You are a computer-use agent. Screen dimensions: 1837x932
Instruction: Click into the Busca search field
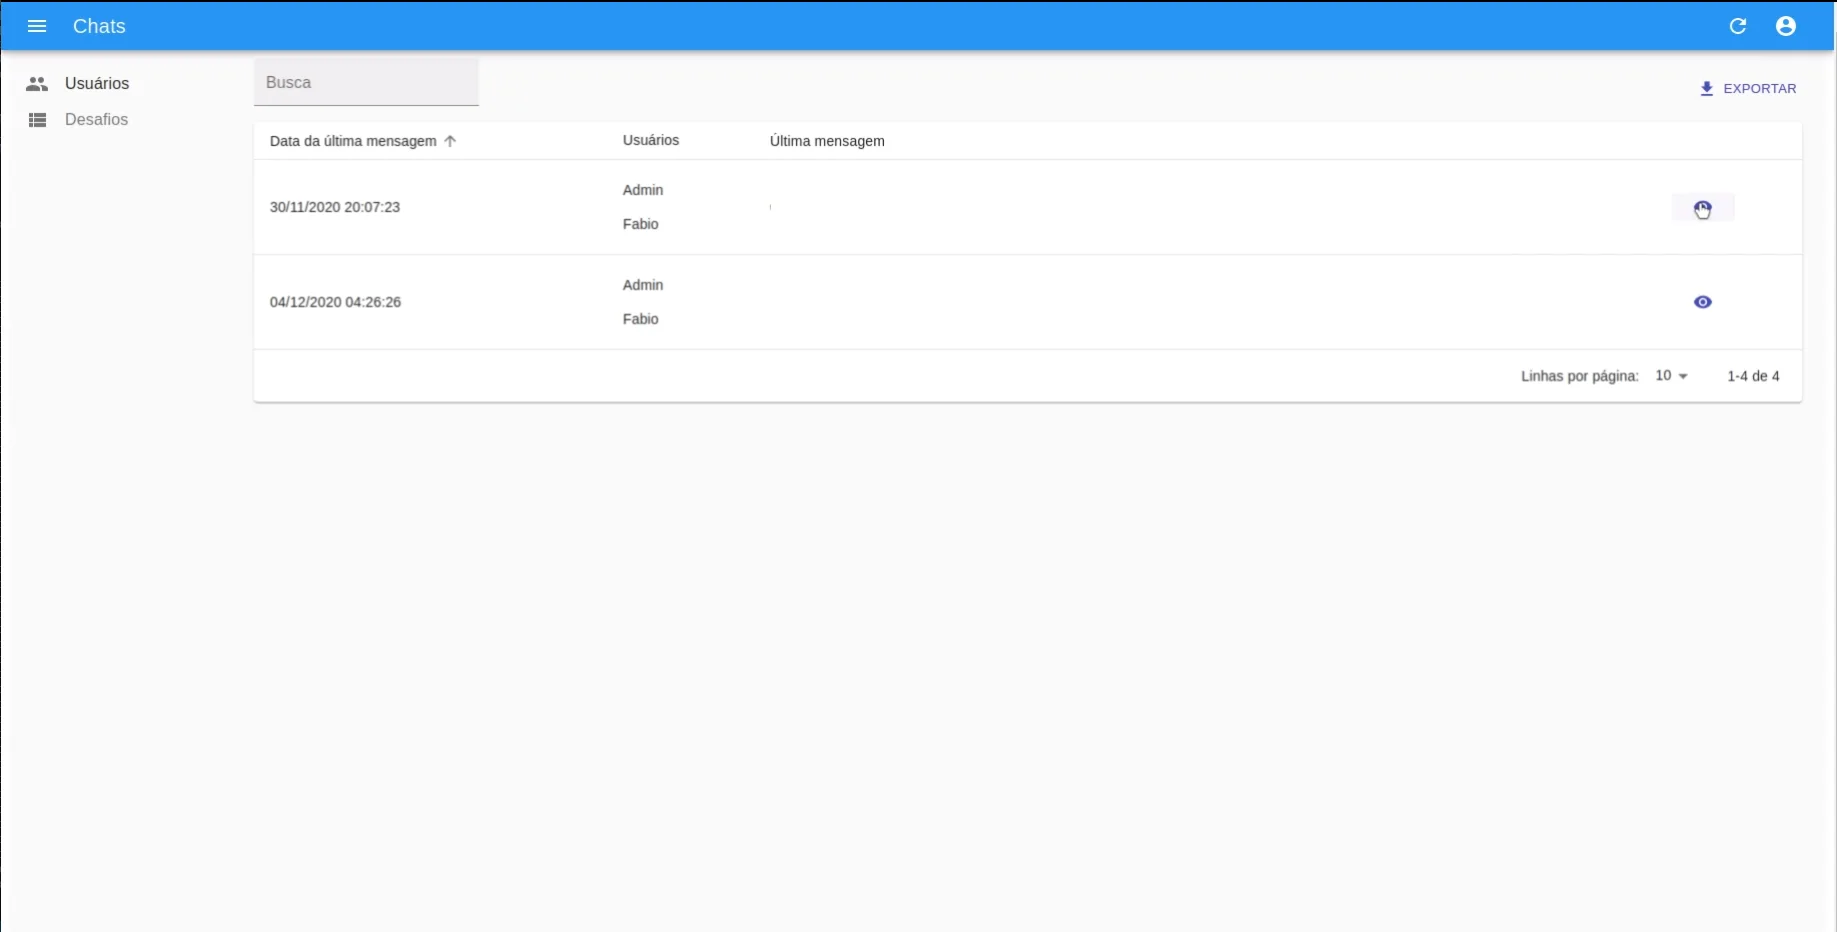(366, 82)
